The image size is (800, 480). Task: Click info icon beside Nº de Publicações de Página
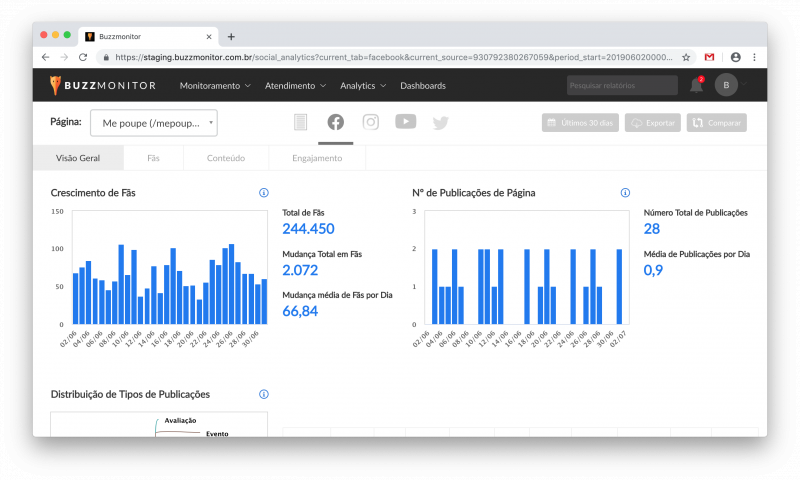pyautogui.click(x=625, y=193)
